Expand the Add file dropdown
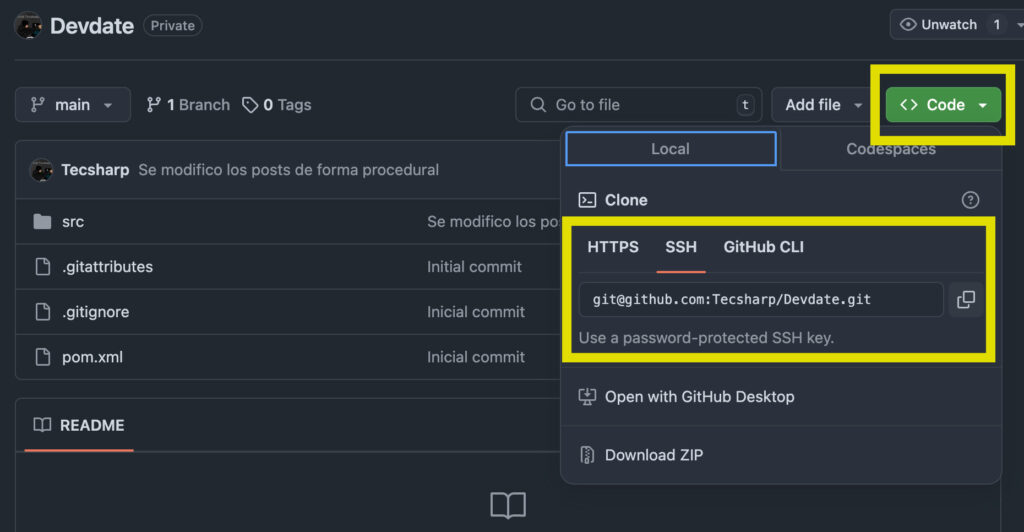This screenshot has width=1024, height=532. [x=824, y=104]
